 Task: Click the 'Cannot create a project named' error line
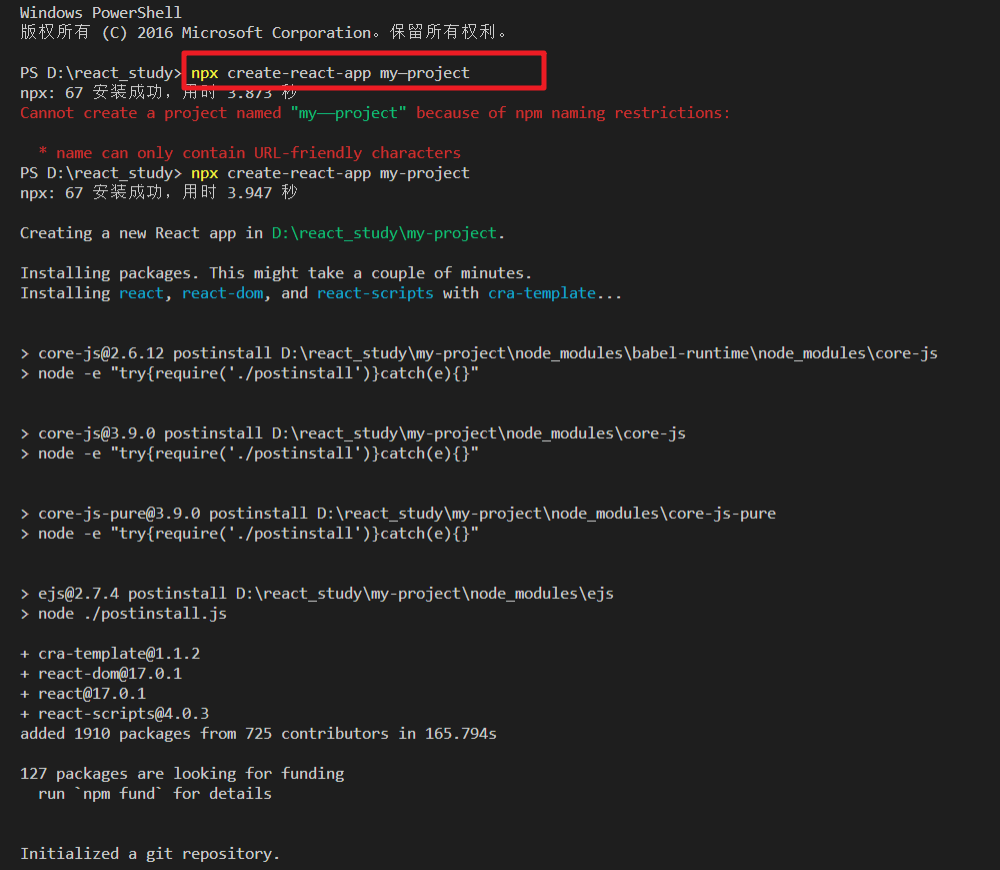coord(375,113)
